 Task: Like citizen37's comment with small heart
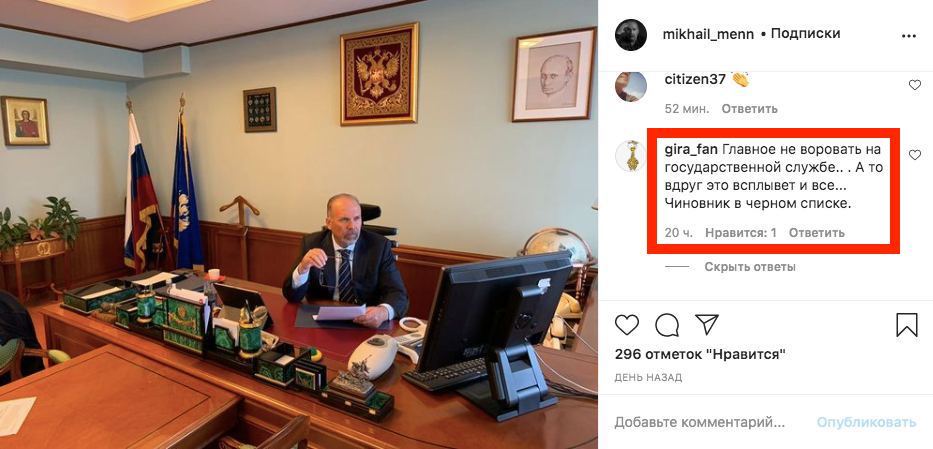(915, 85)
